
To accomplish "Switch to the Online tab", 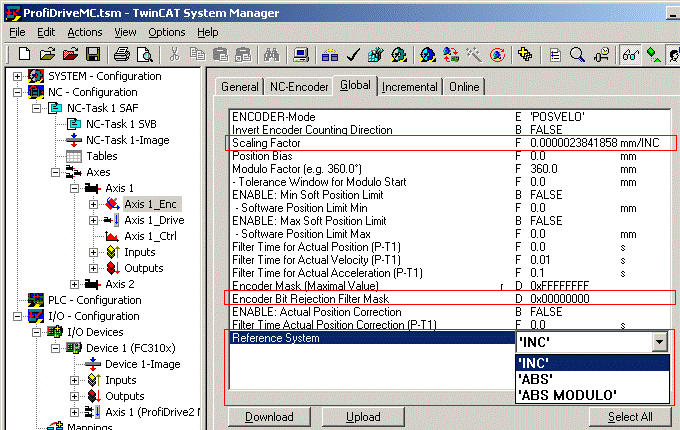I will click(x=464, y=87).
